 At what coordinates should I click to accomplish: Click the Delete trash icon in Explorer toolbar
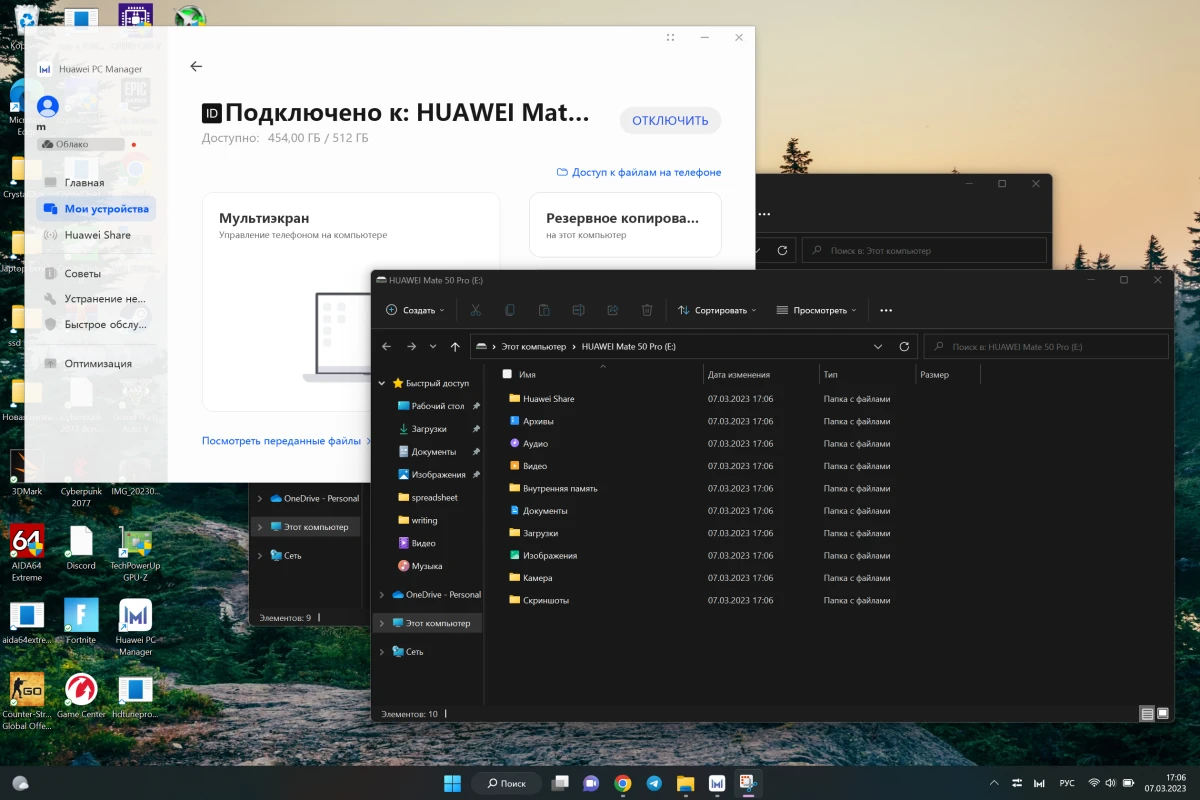click(x=647, y=310)
